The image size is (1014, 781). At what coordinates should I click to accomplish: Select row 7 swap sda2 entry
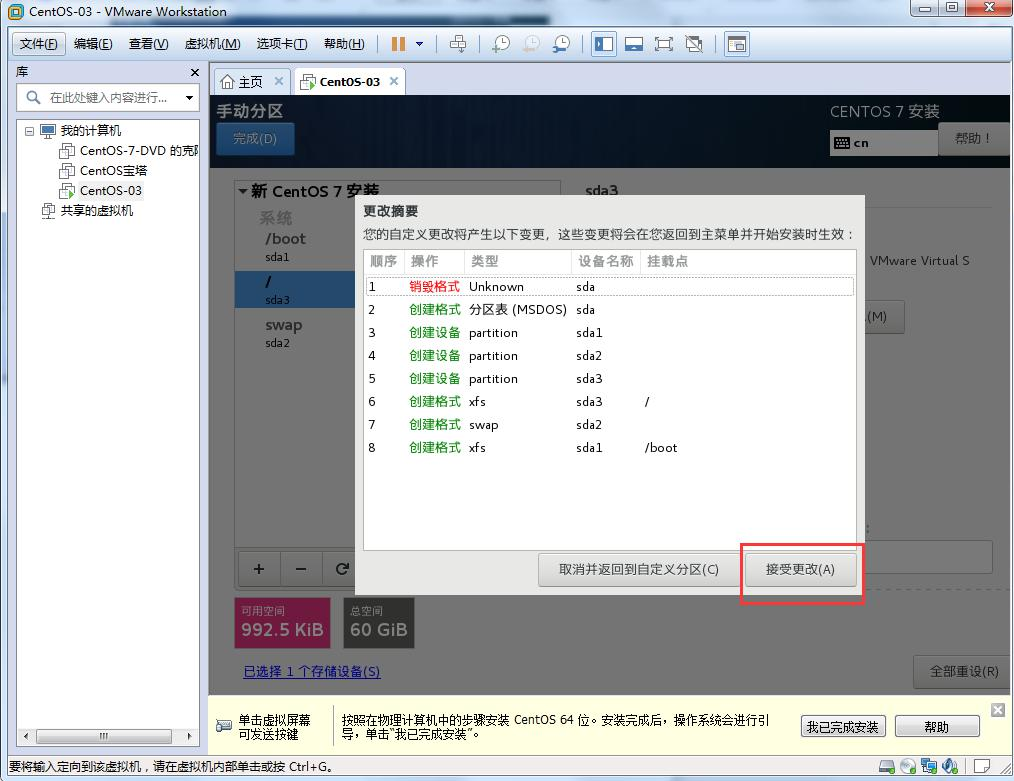coord(610,425)
